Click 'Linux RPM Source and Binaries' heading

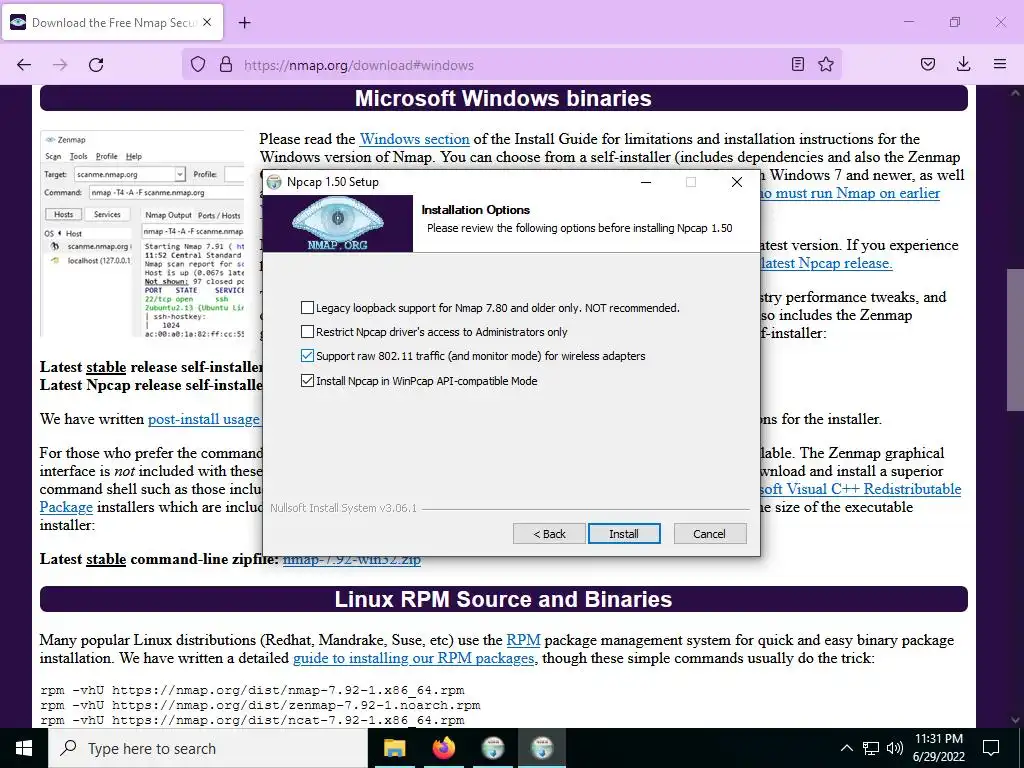pyautogui.click(x=504, y=600)
